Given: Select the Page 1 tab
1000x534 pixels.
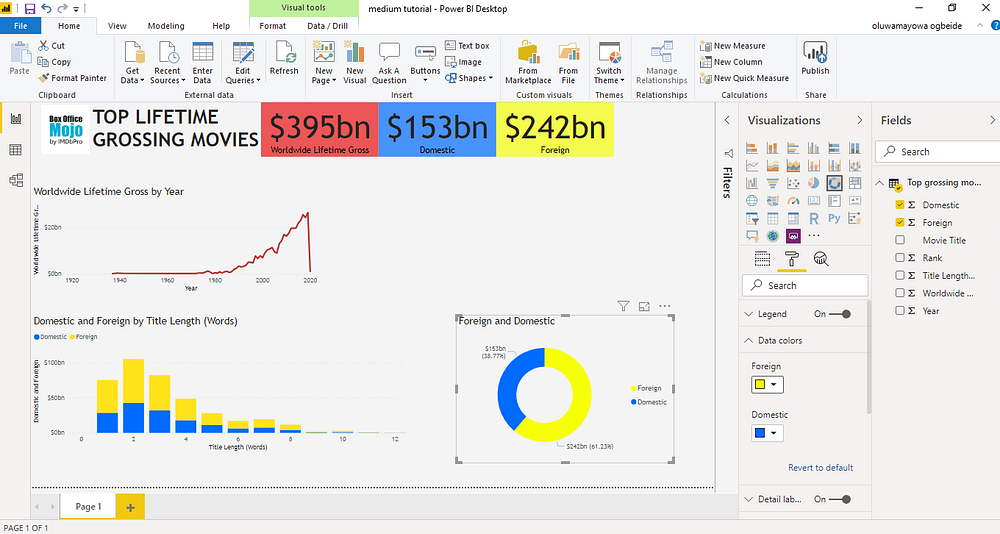Looking at the screenshot, I should tap(88, 507).
